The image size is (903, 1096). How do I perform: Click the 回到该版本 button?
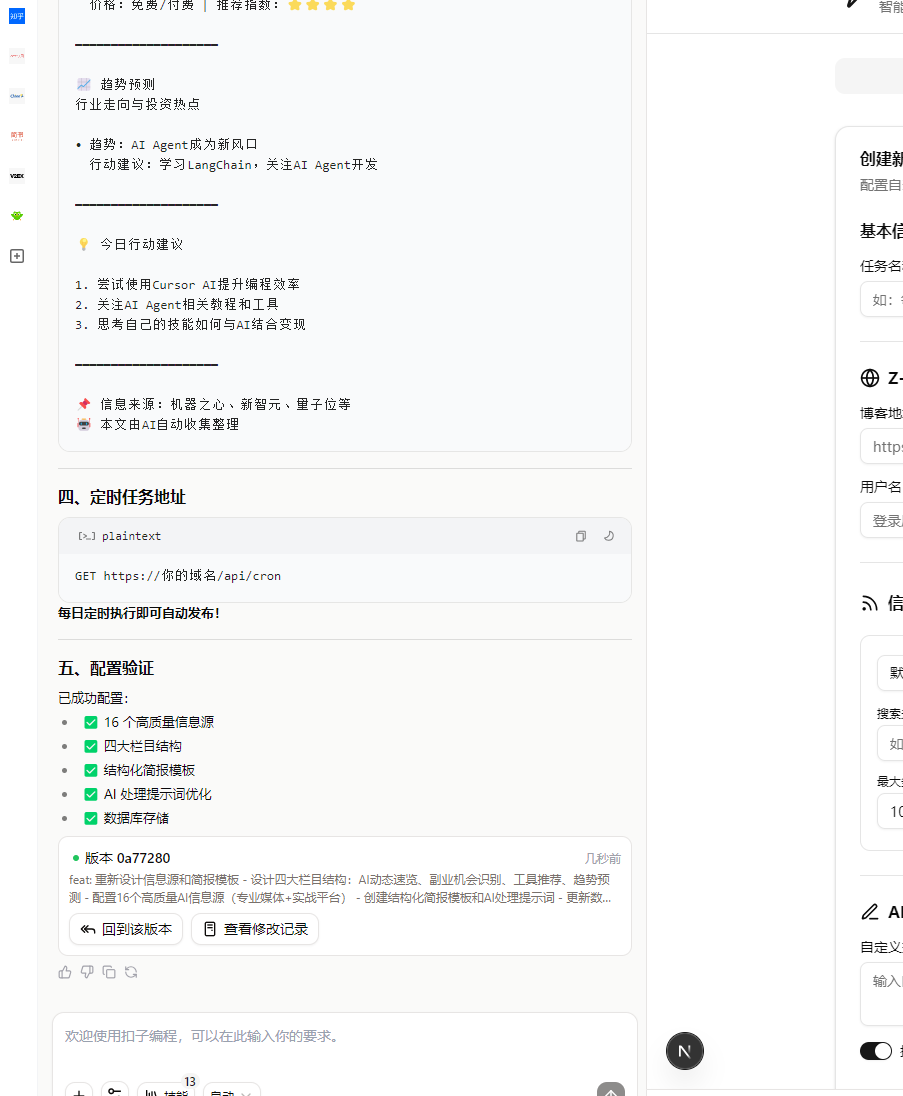[126, 929]
